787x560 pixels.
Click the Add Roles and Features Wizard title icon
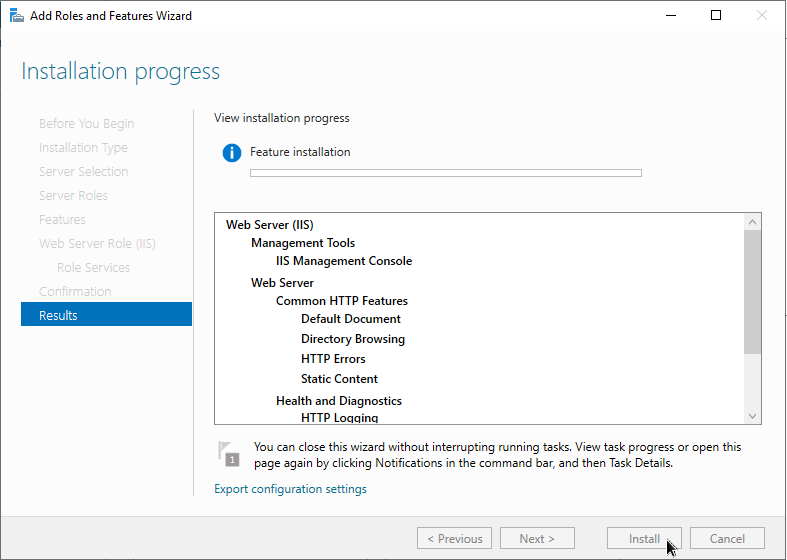pyautogui.click(x=17, y=16)
